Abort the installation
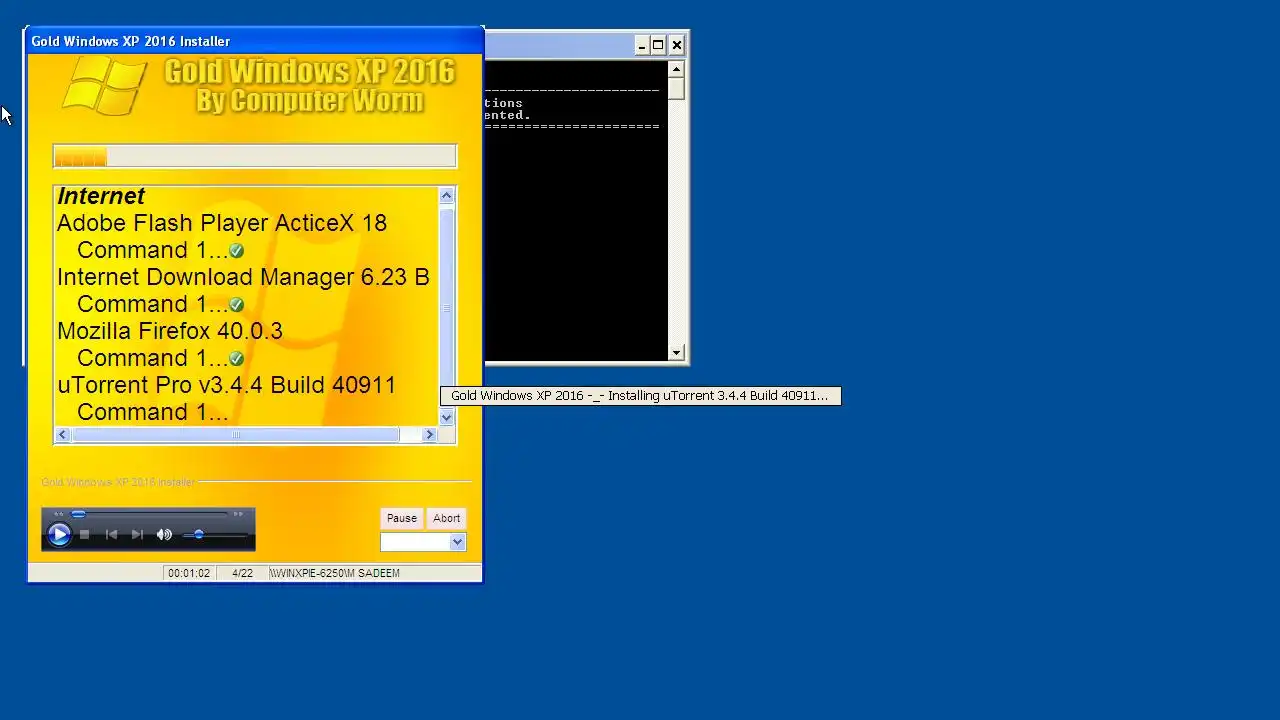This screenshot has width=1280, height=720. (x=446, y=518)
